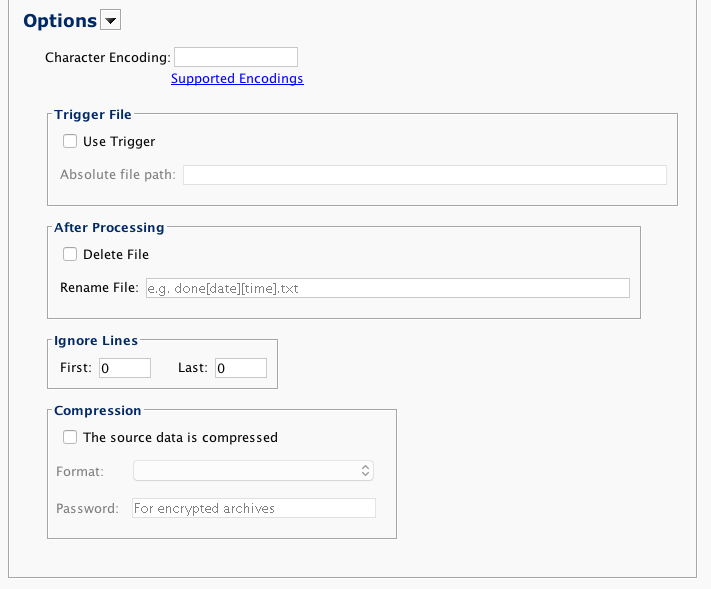Click the Format label text
The height and width of the screenshot is (589, 711).
(x=80, y=470)
